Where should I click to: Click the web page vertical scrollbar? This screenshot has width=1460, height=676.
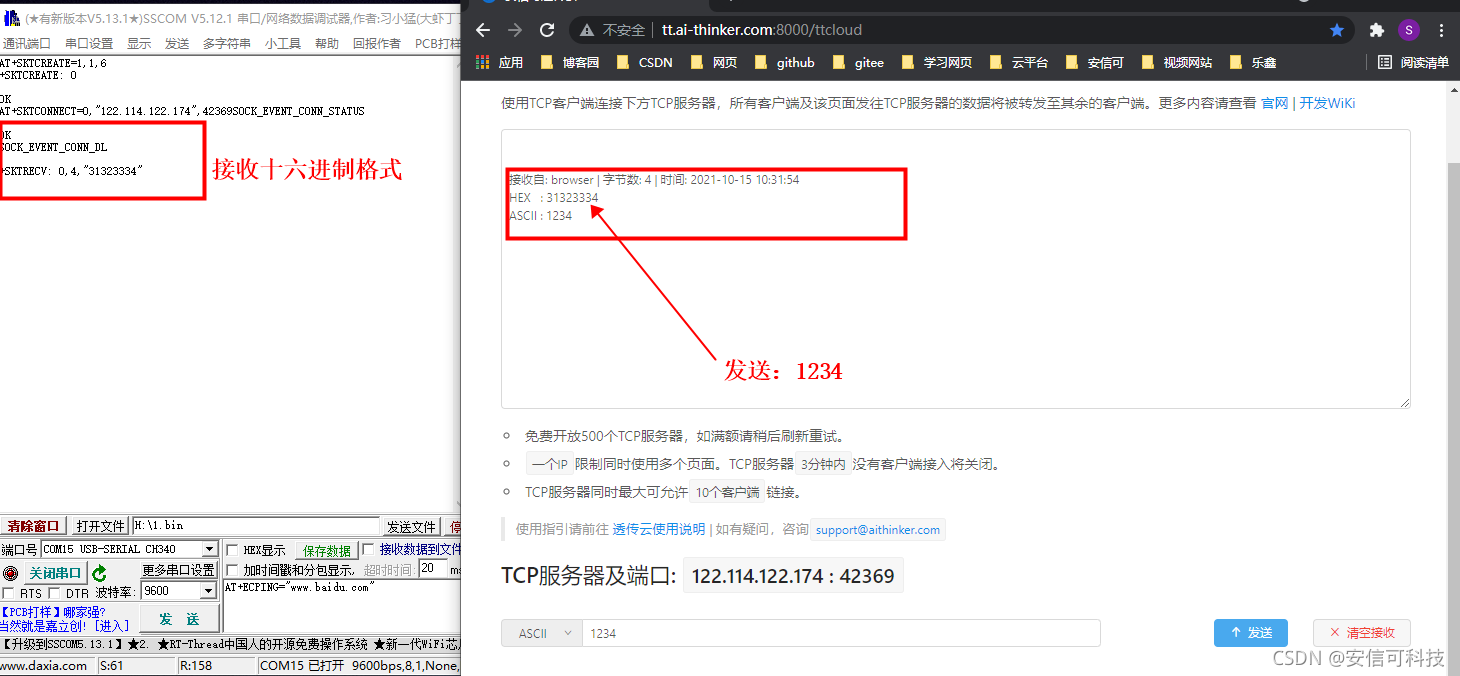click(x=1453, y=380)
